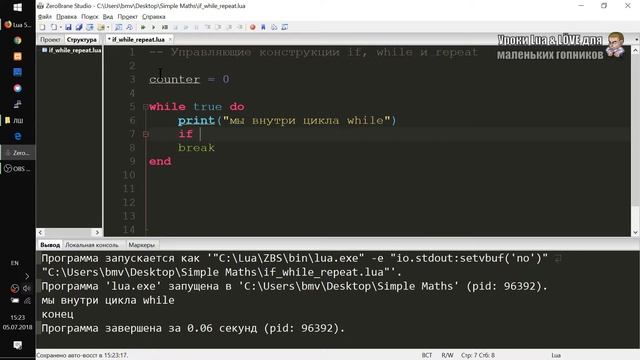
Task: Click the Lua interpreter status bar field
Action: (556, 356)
